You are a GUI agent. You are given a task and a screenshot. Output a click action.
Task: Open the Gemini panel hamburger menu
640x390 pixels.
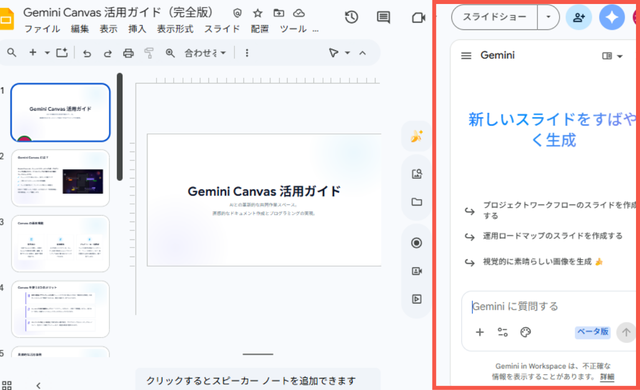click(x=466, y=55)
